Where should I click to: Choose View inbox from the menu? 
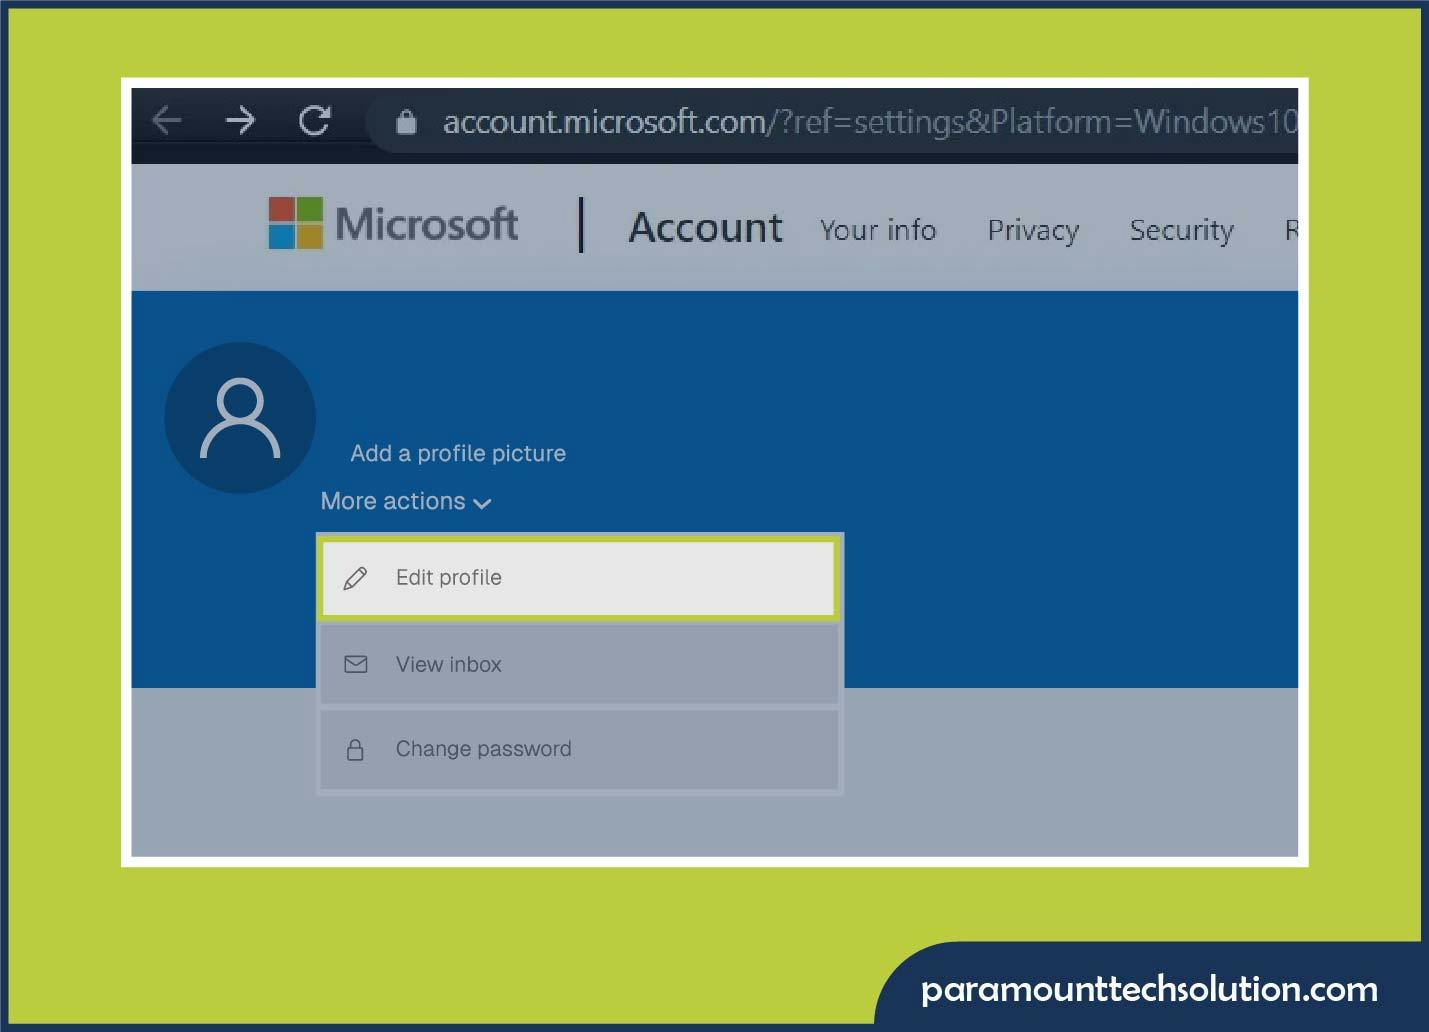448,664
